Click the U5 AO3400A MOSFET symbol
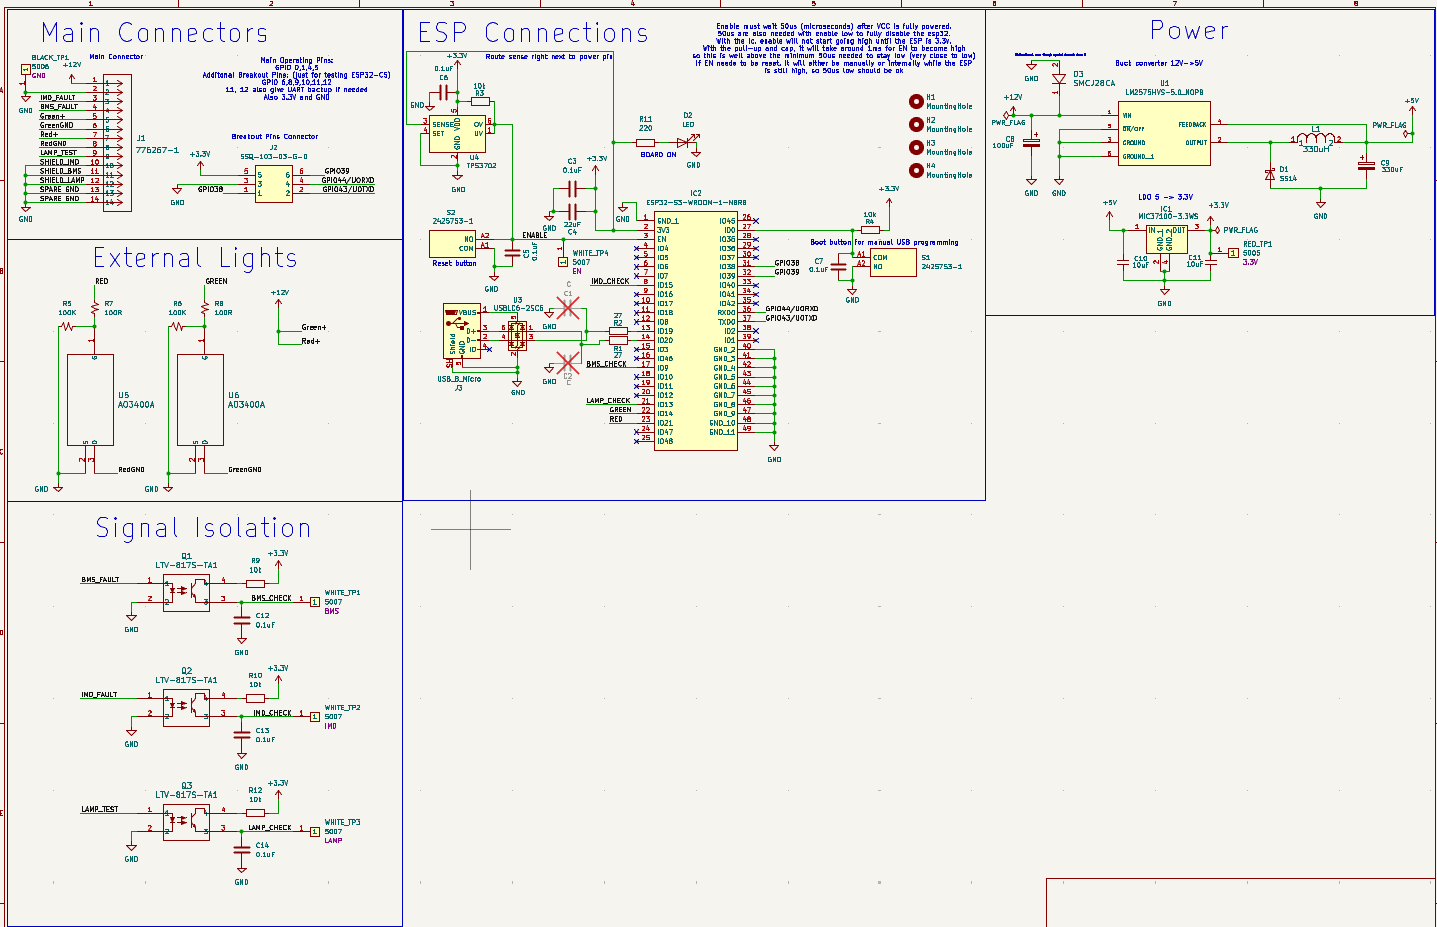1437x927 pixels. click(90, 400)
